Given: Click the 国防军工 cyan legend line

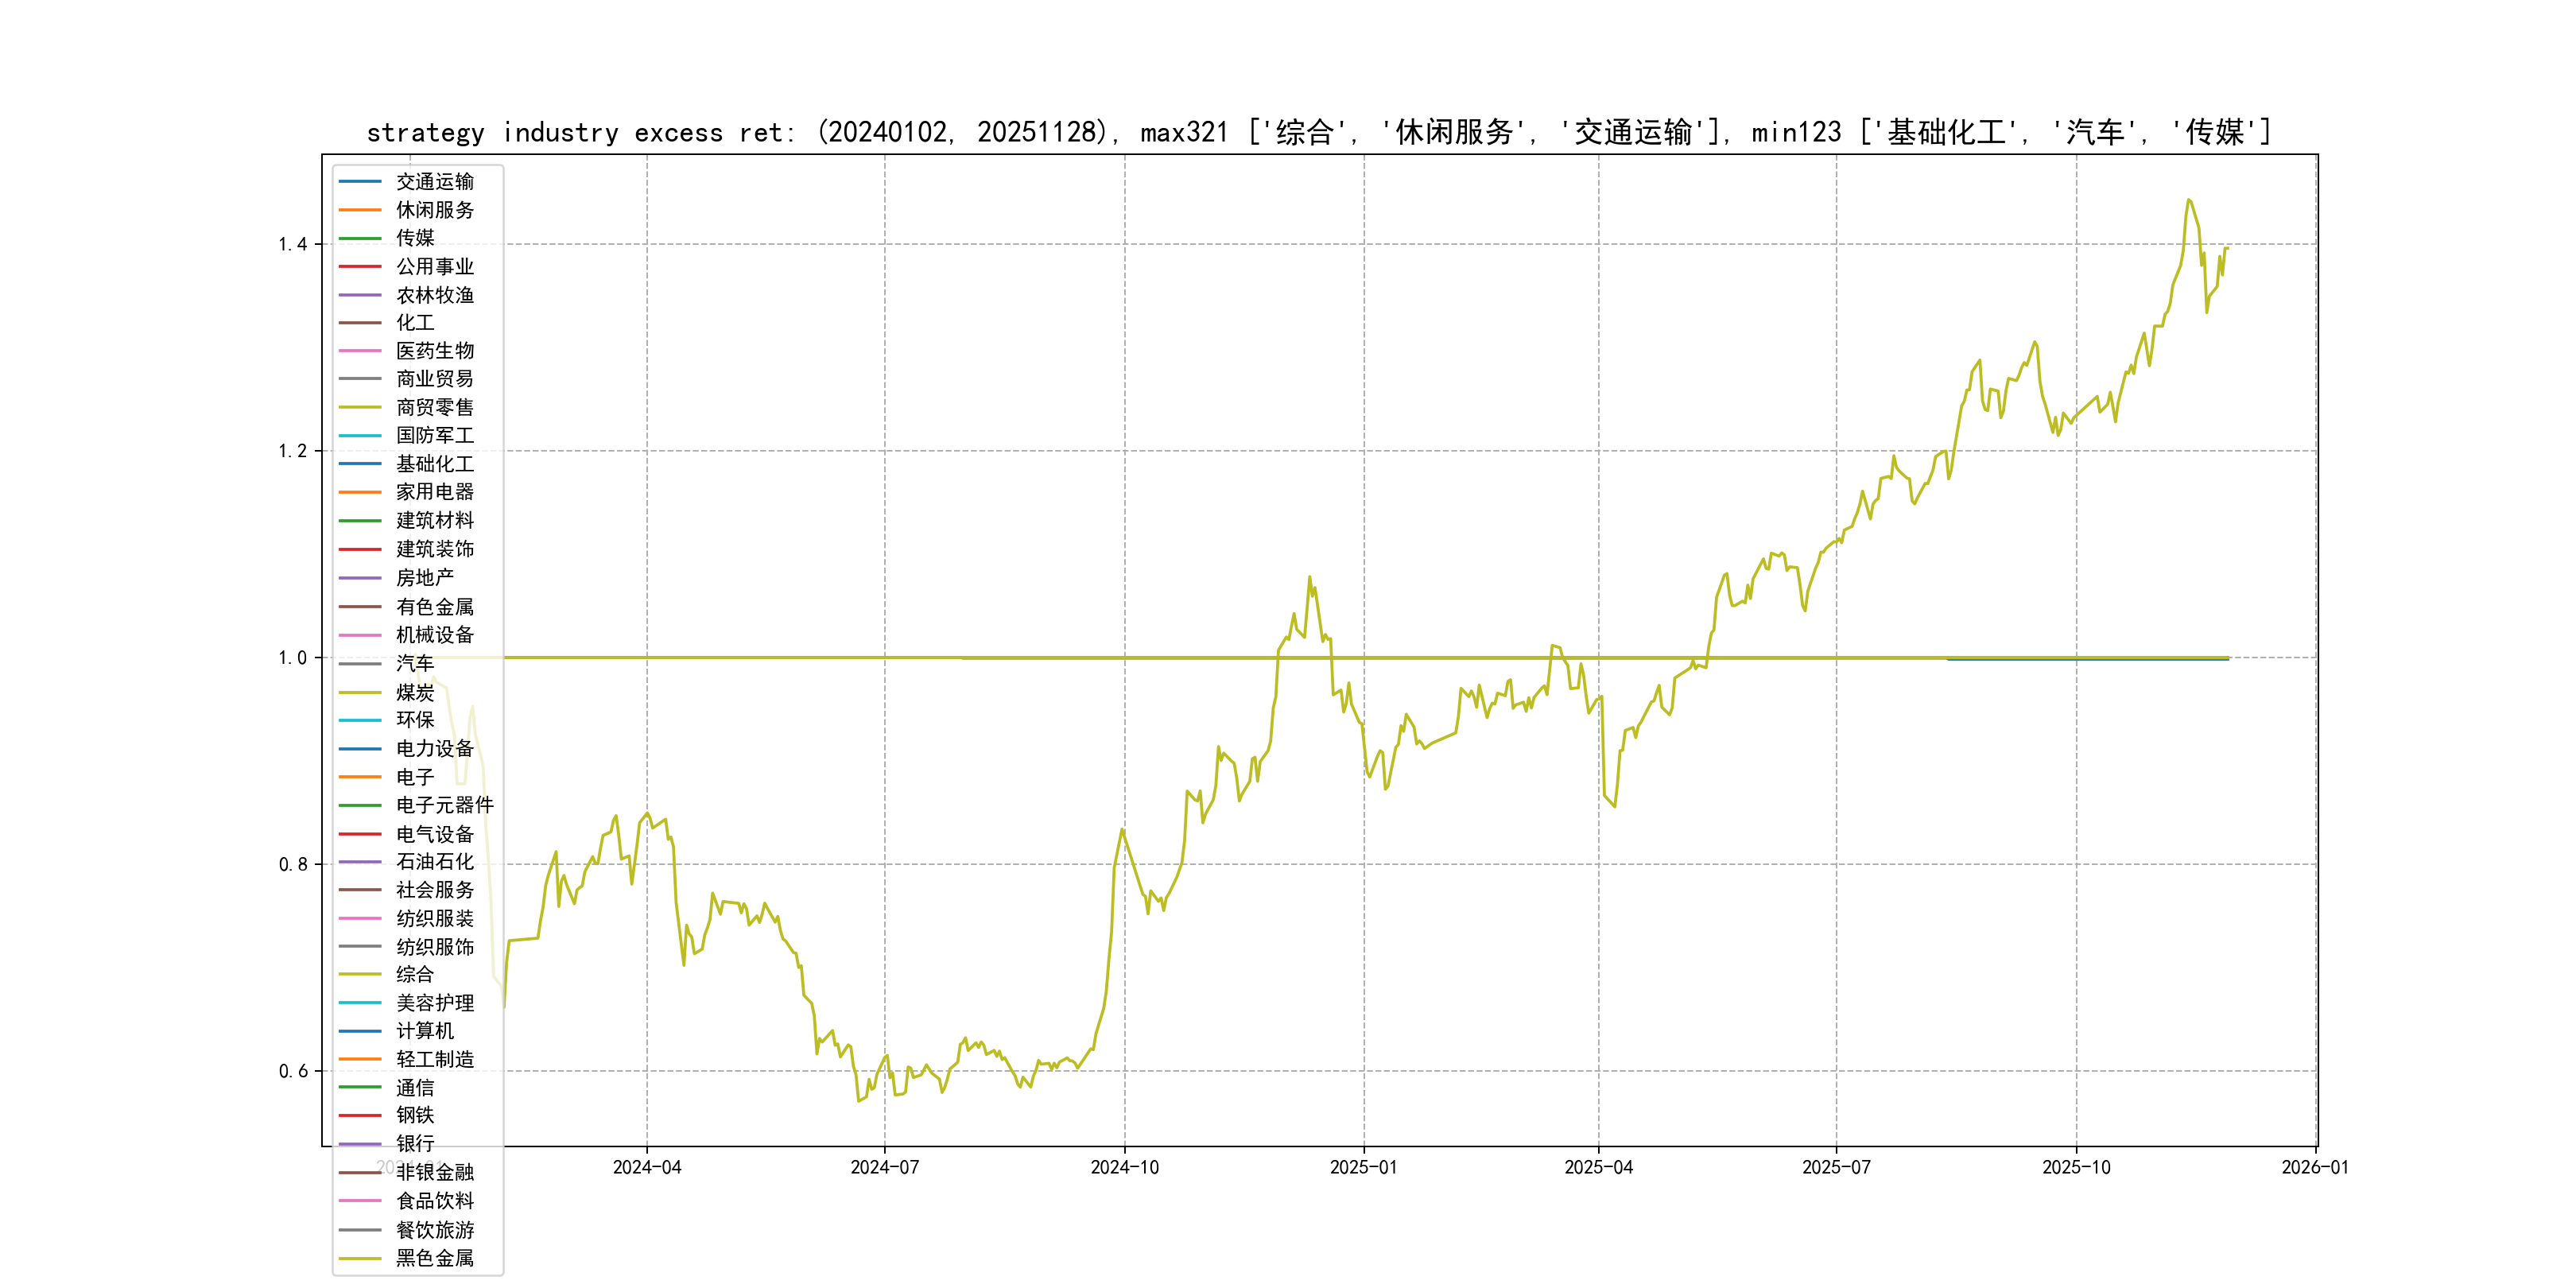Looking at the screenshot, I should (x=360, y=436).
